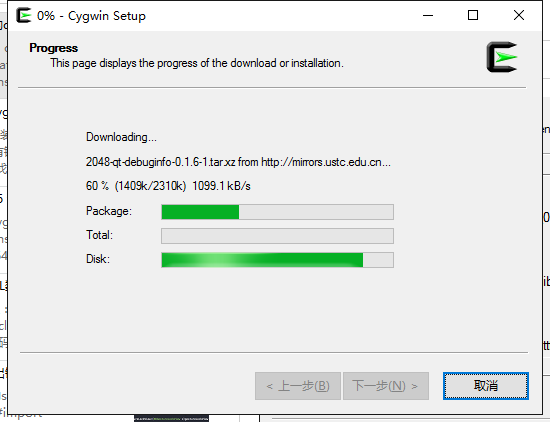Screen dimensions: 550x422
Task: Close the Cygwin Setup window
Action: click(519, 15)
